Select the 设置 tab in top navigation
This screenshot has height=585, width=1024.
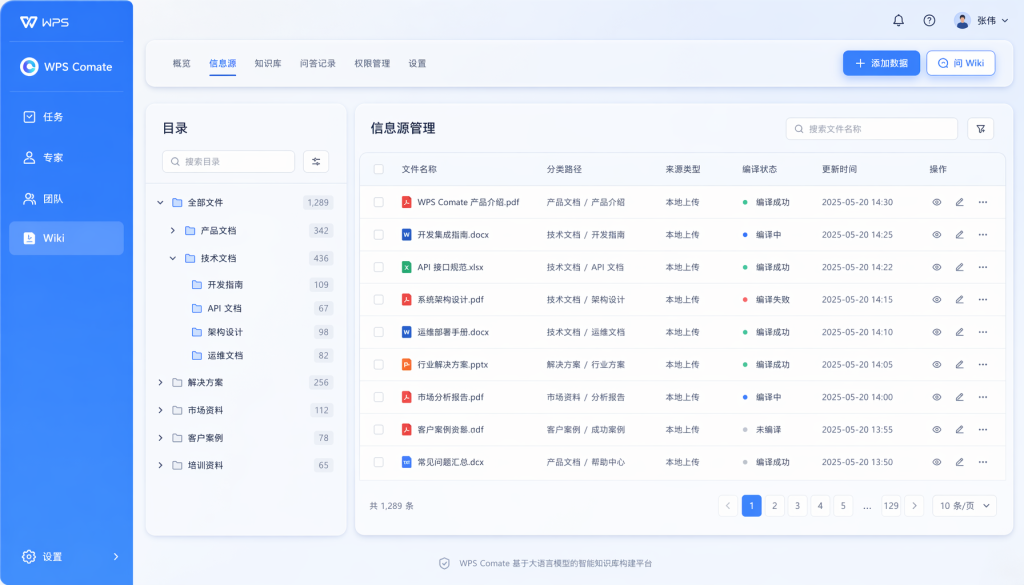[x=417, y=63]
